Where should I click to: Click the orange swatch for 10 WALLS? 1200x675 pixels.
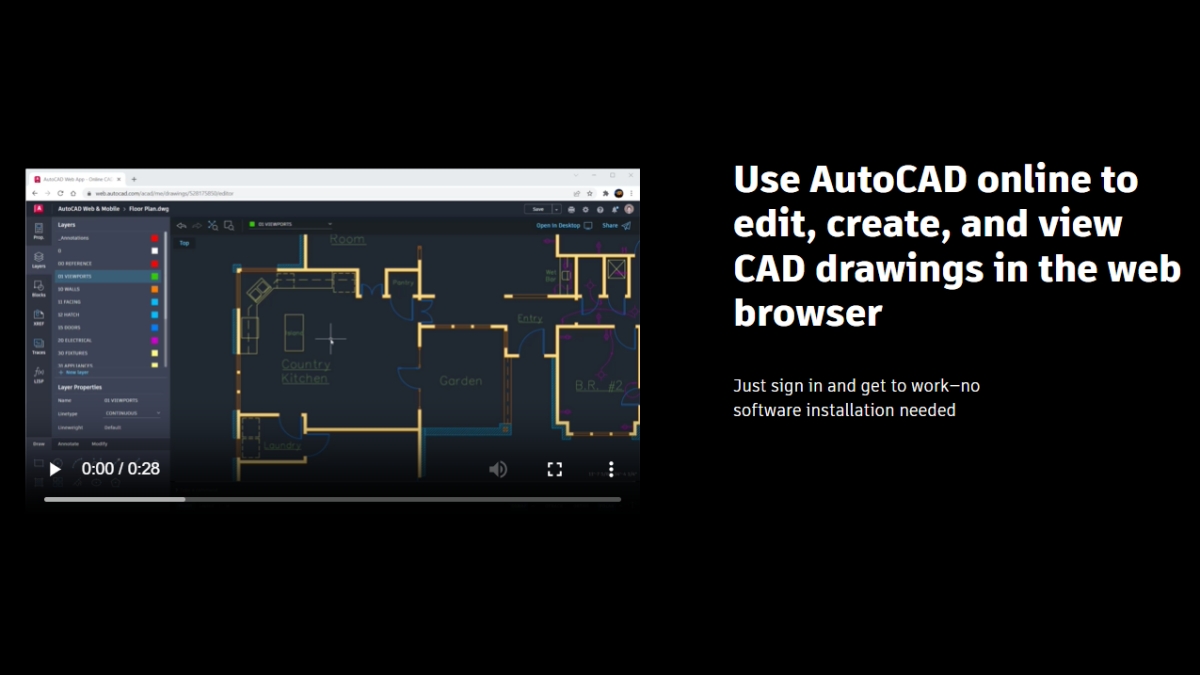click(x=154, y=289)
